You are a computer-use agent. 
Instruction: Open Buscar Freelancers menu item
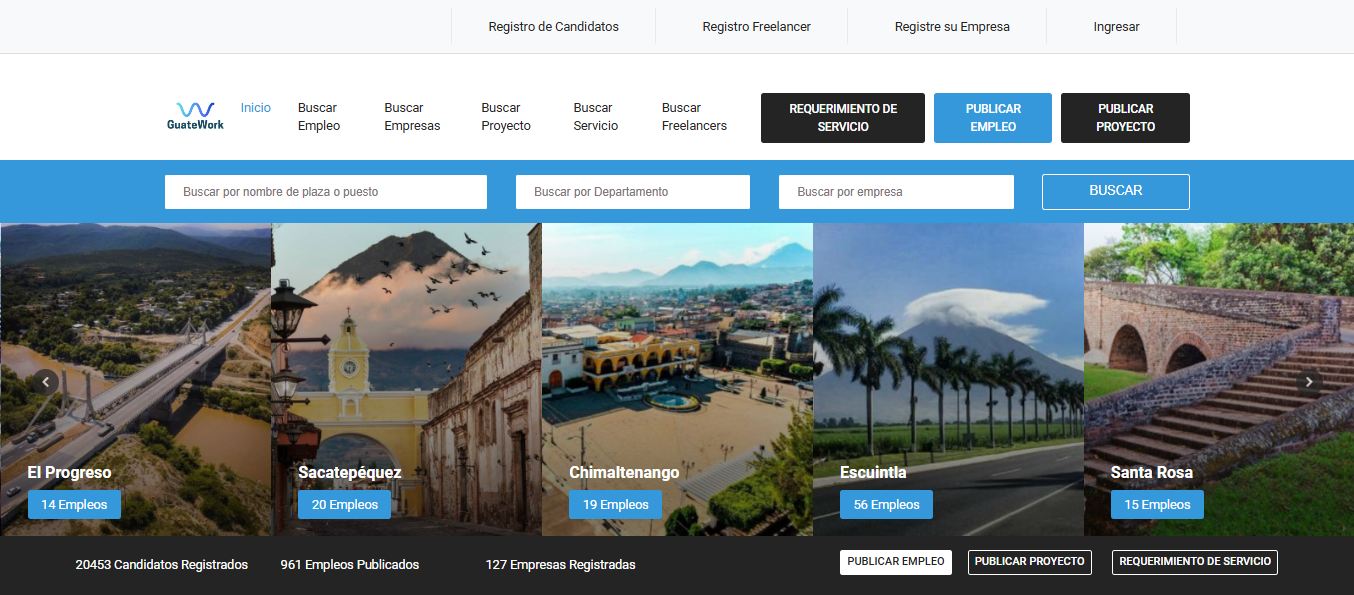click(694, 117)
